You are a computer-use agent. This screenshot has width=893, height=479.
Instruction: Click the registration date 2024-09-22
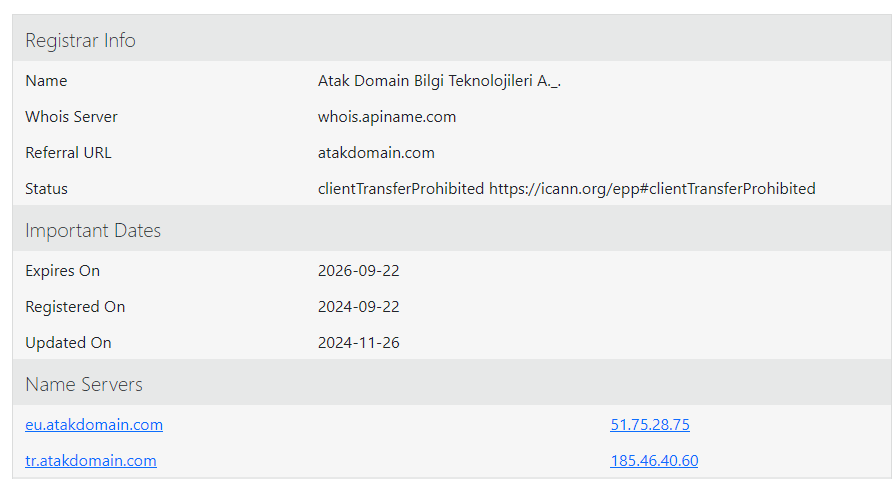pyautogui.click(x=359, y=307)
